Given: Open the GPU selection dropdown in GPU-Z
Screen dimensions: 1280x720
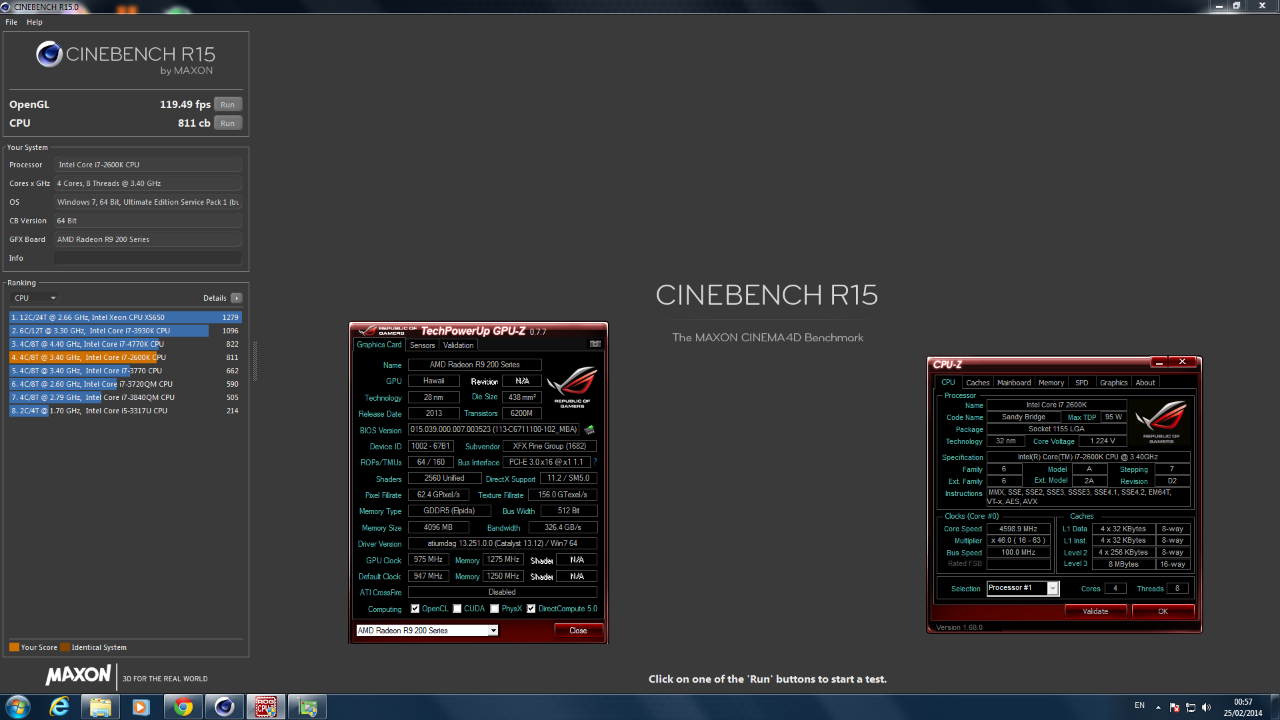Looking at the screenshot, I should click(427, 630).
